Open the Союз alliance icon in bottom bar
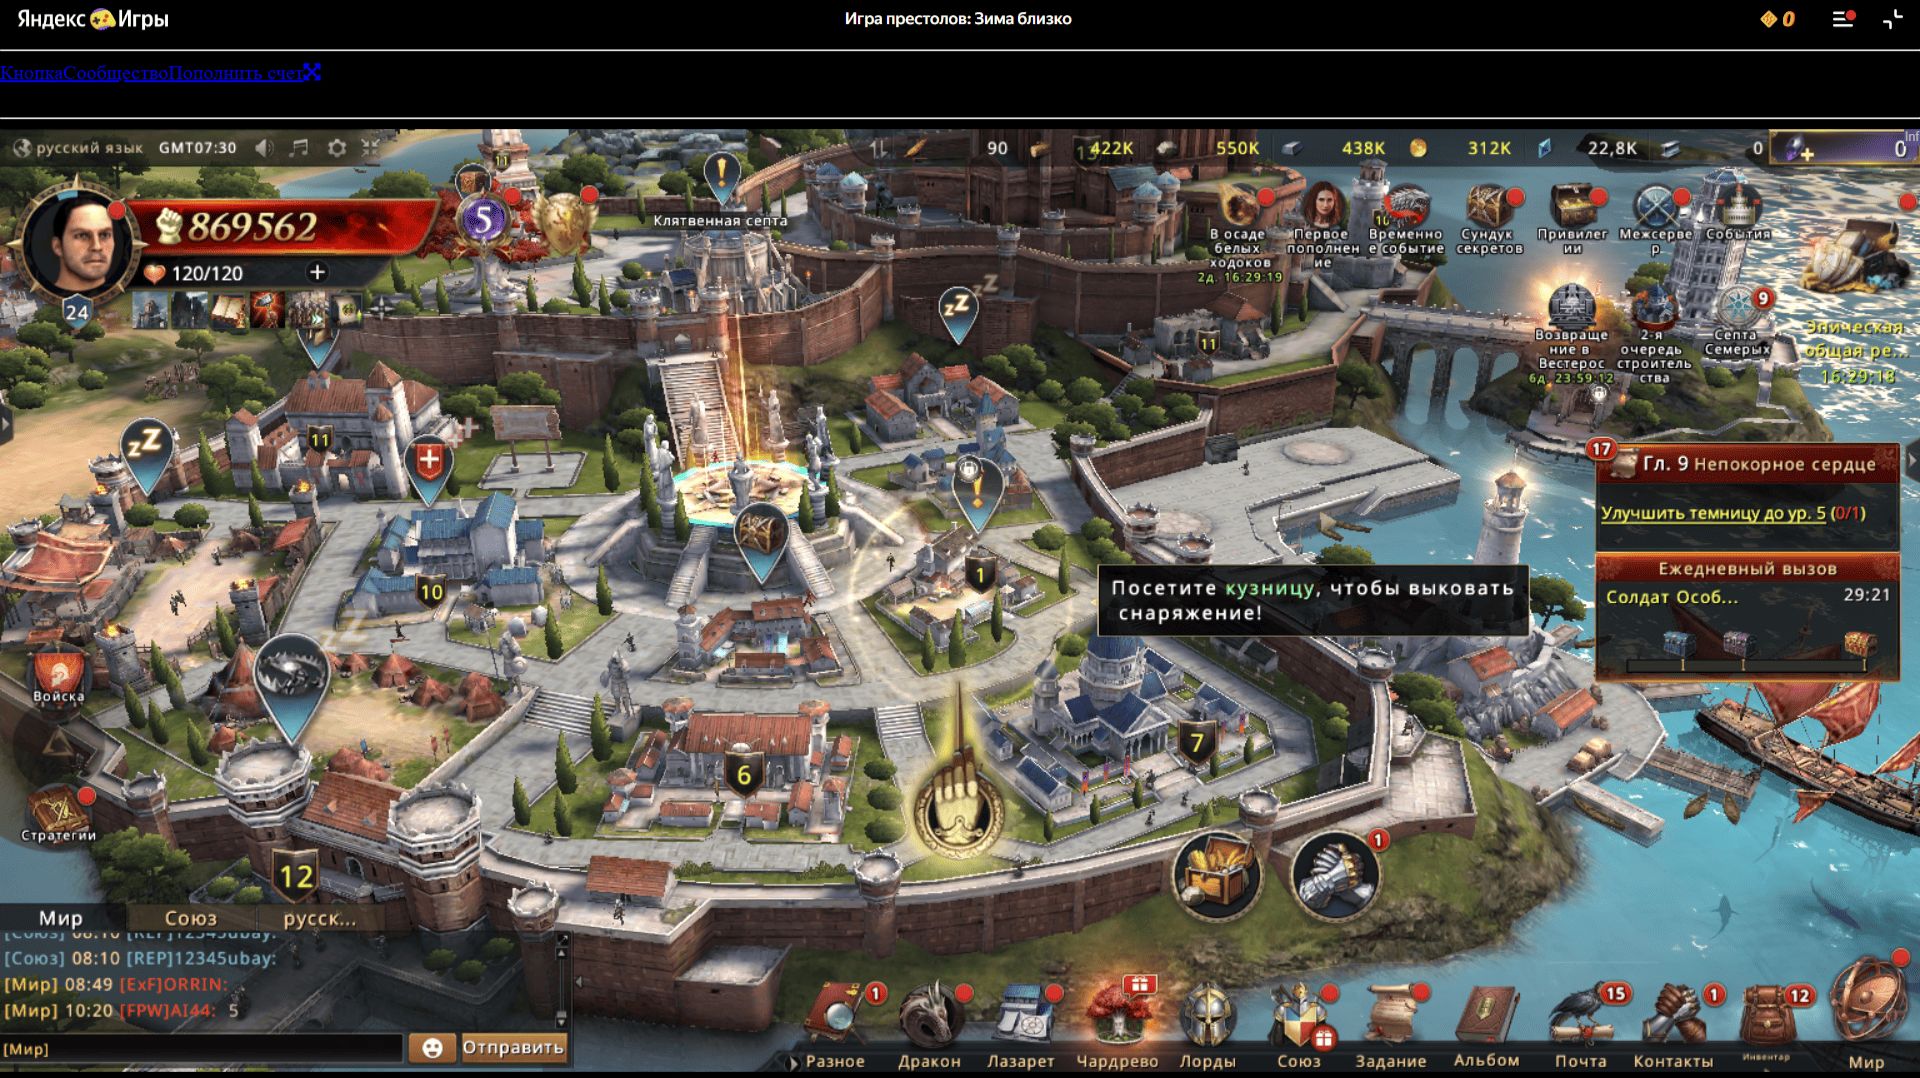 (x=1299, y=1017)
